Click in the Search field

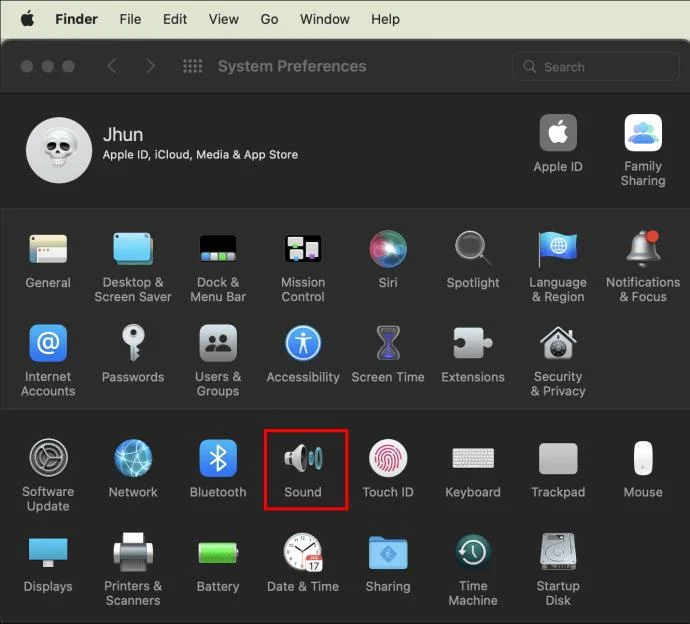[595, 66]
